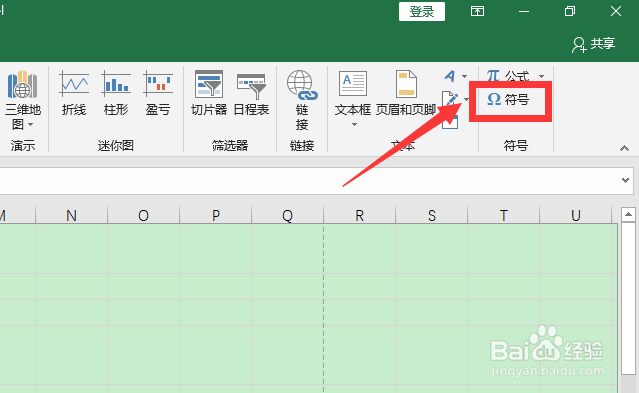Insert a Win/Loss (盈亏) sparkline

pos(158,93)
